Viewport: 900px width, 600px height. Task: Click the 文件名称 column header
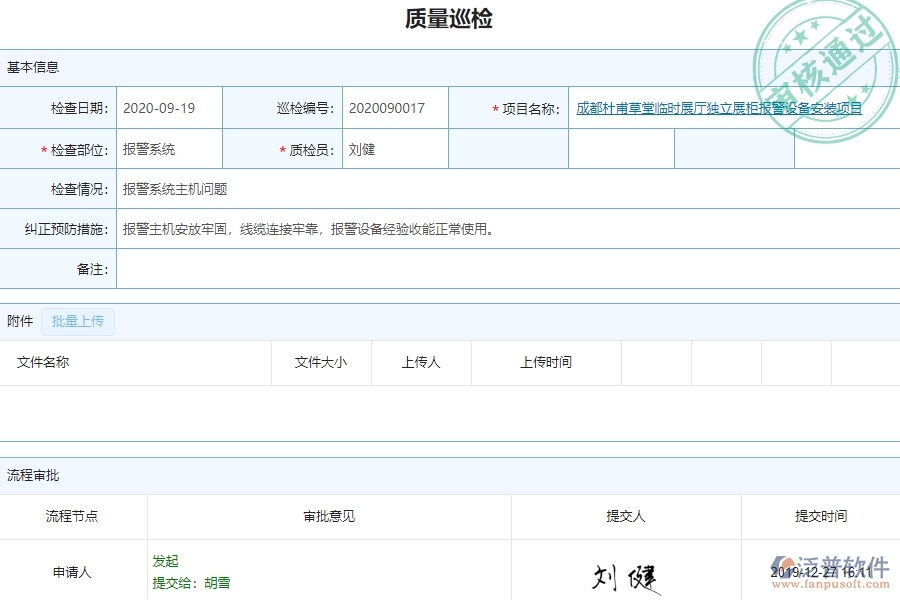44,363
